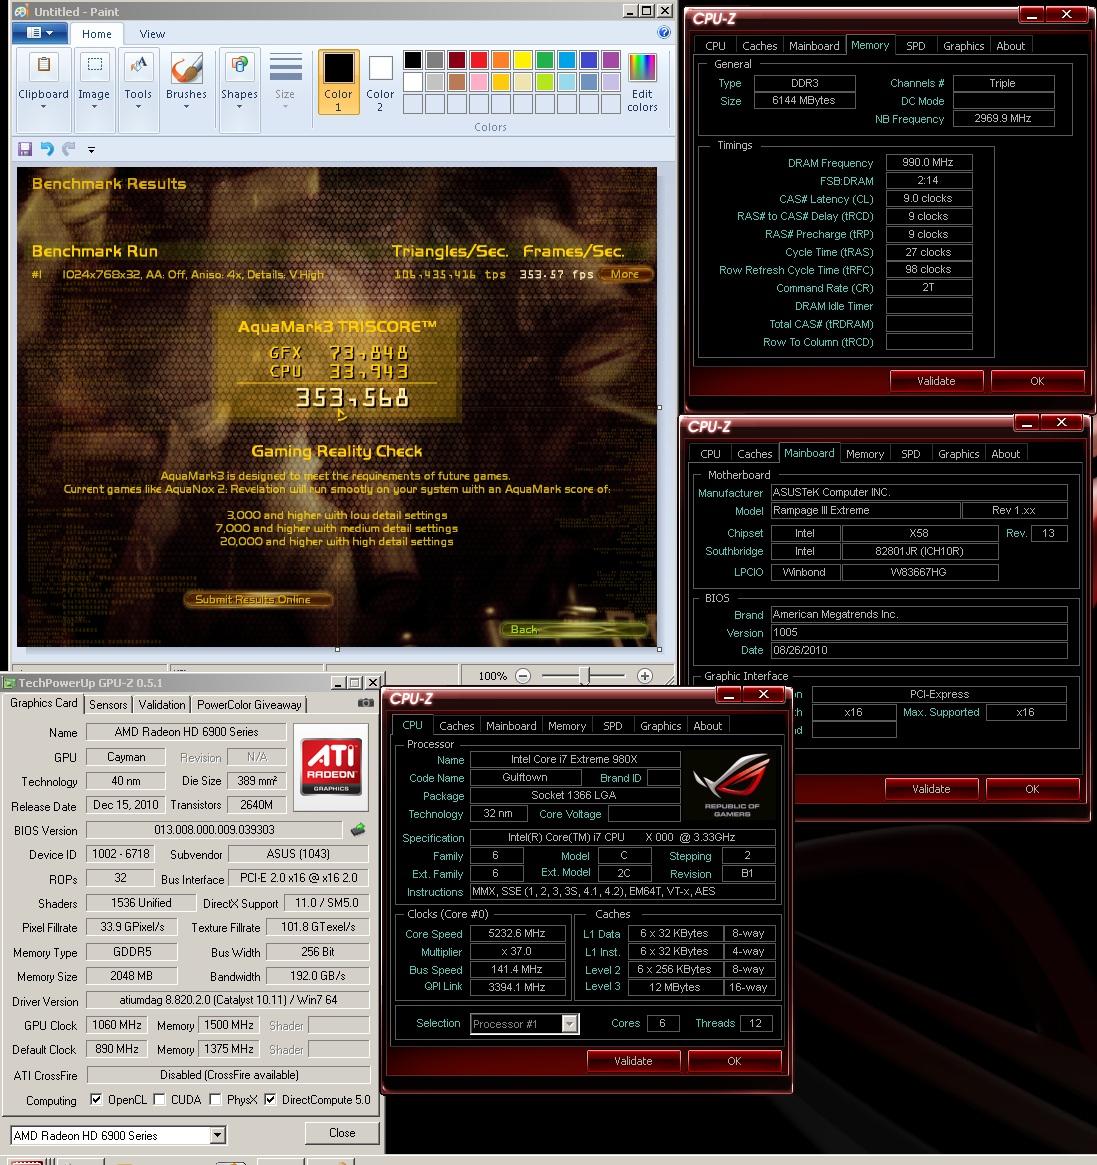Screen dimensions: 1097x1165
Task: Switch to the View tab in Paint
Action: (x=152, y=34)
